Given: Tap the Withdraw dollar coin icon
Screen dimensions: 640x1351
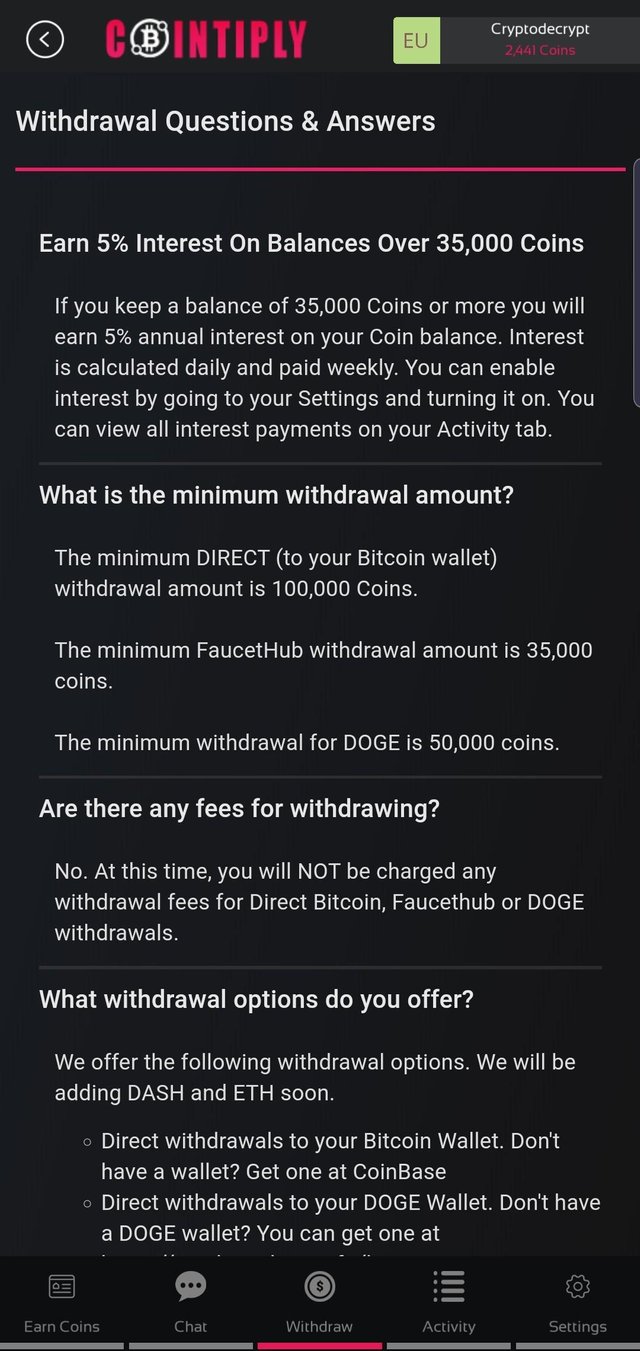Looking at the screenshot, I should 319,1287.
